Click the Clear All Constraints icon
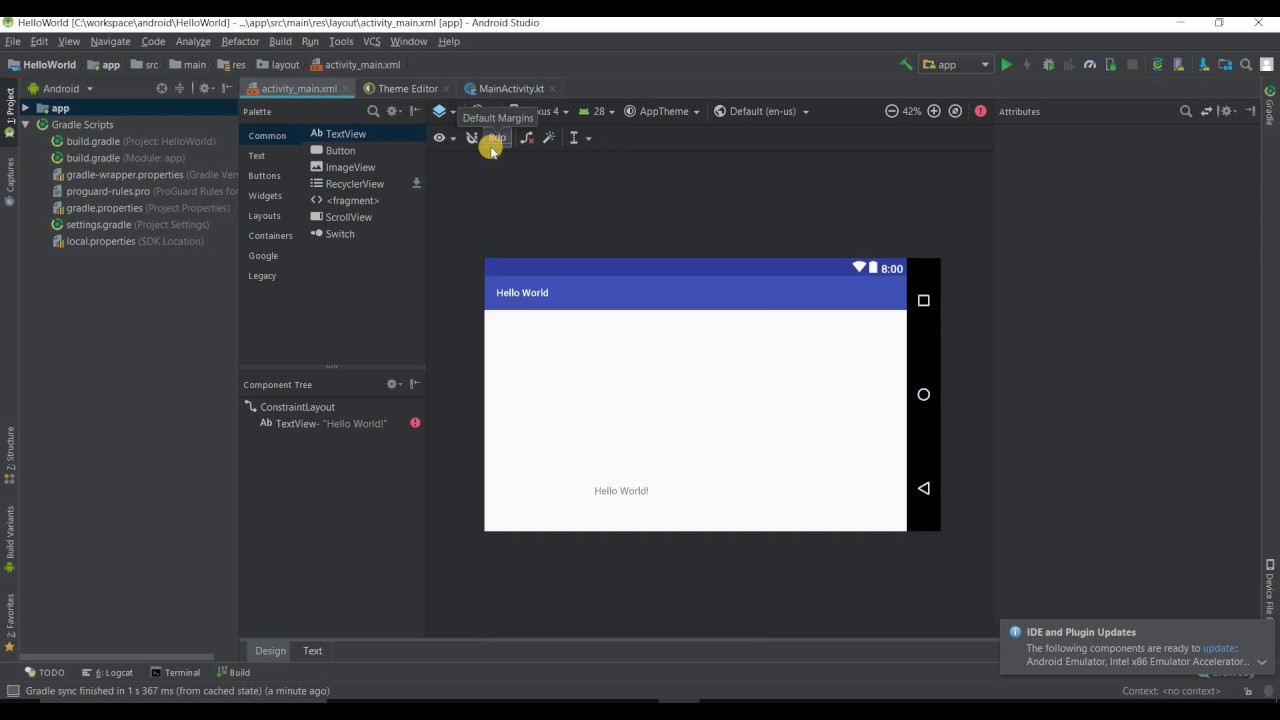Screen dimensions: 1280x720 [527, 138]
